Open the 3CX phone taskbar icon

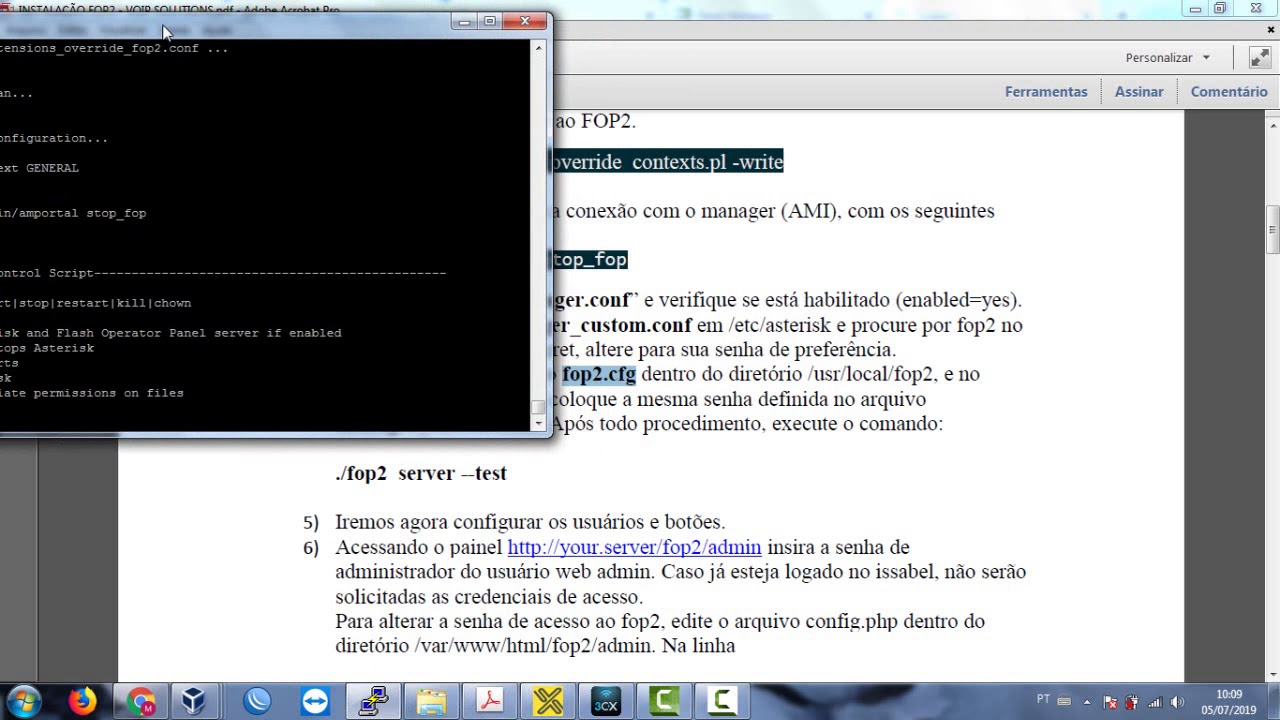(x=606, y=701)
